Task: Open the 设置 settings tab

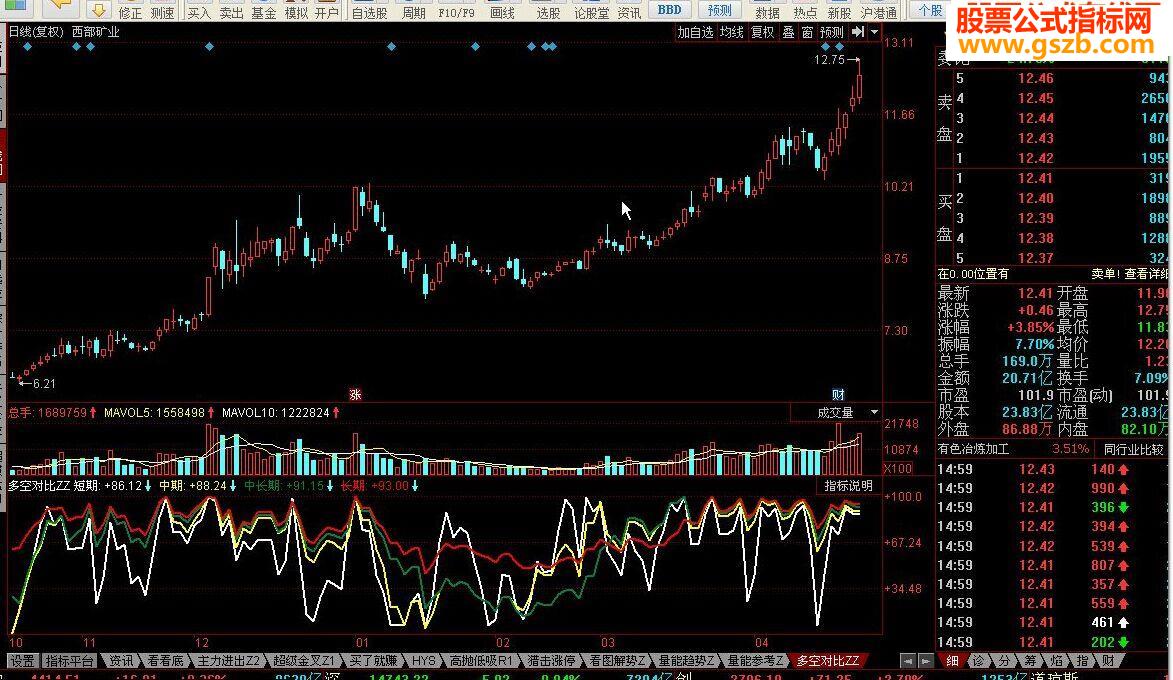Action: coord(22,661)
